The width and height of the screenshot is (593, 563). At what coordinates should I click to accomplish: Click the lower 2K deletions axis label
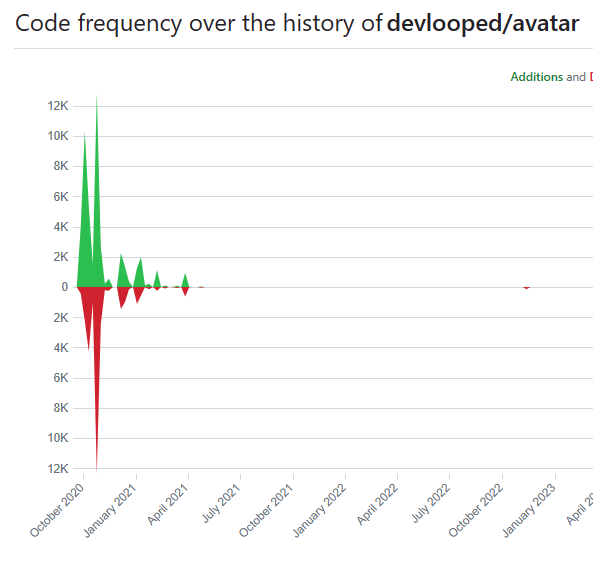pyautogui.click(x=61, y=318)
